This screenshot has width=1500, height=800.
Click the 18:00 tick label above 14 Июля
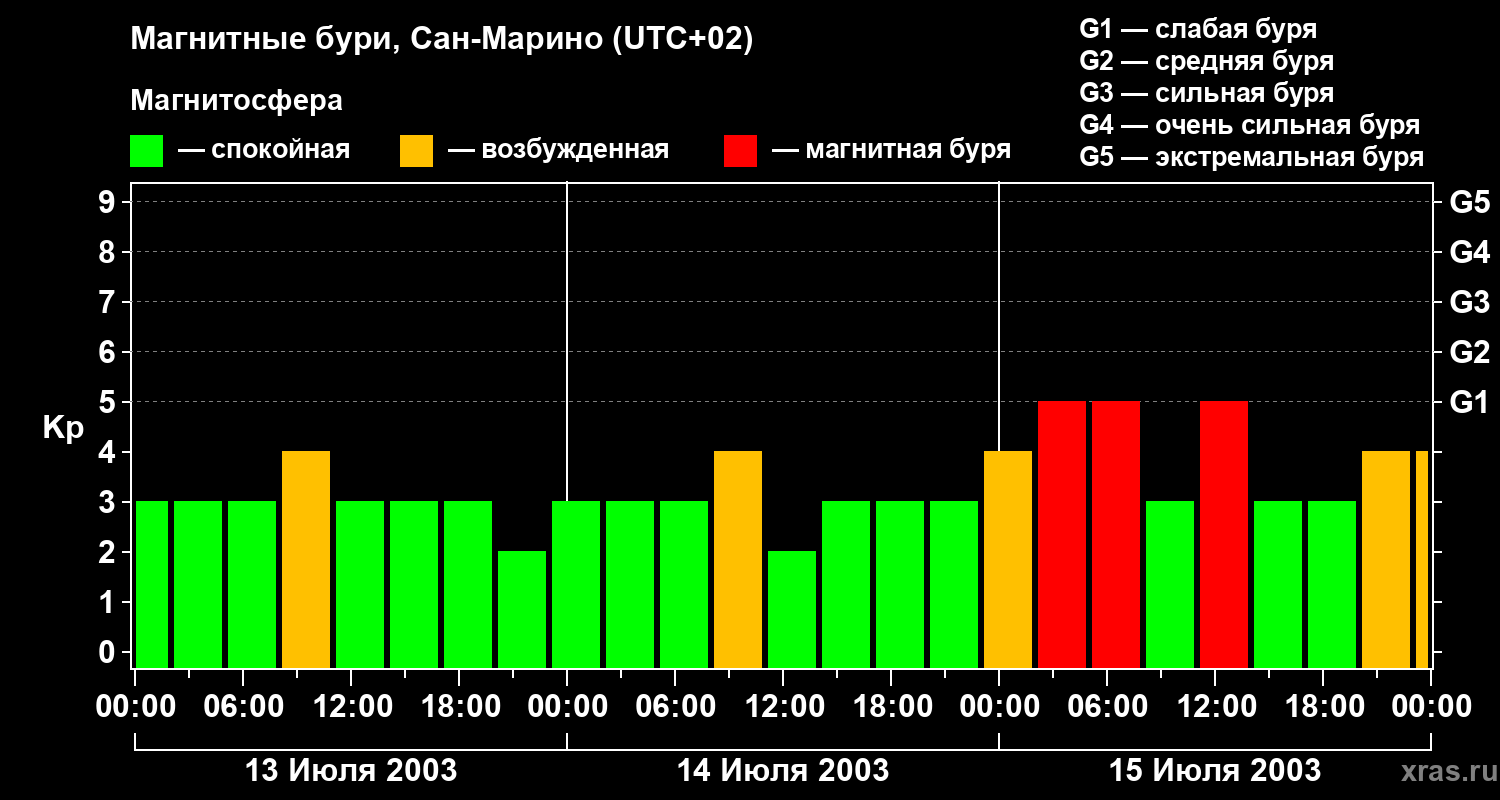tap(891, 707)
